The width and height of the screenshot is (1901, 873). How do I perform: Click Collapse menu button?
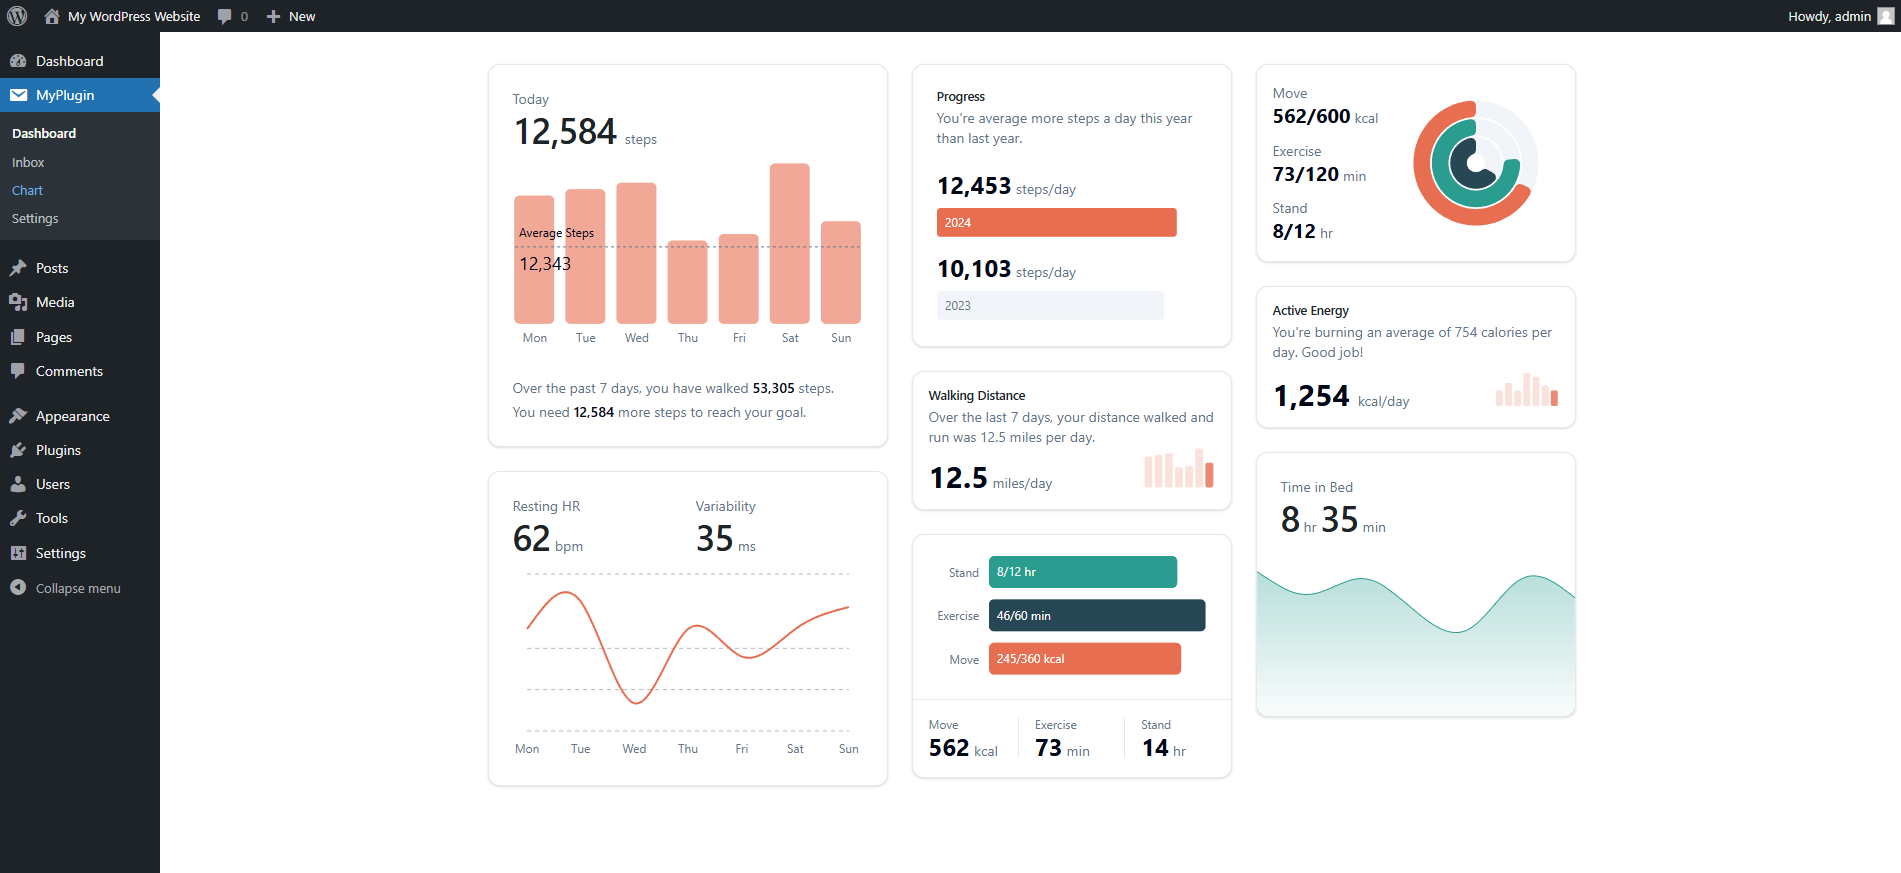78,588
